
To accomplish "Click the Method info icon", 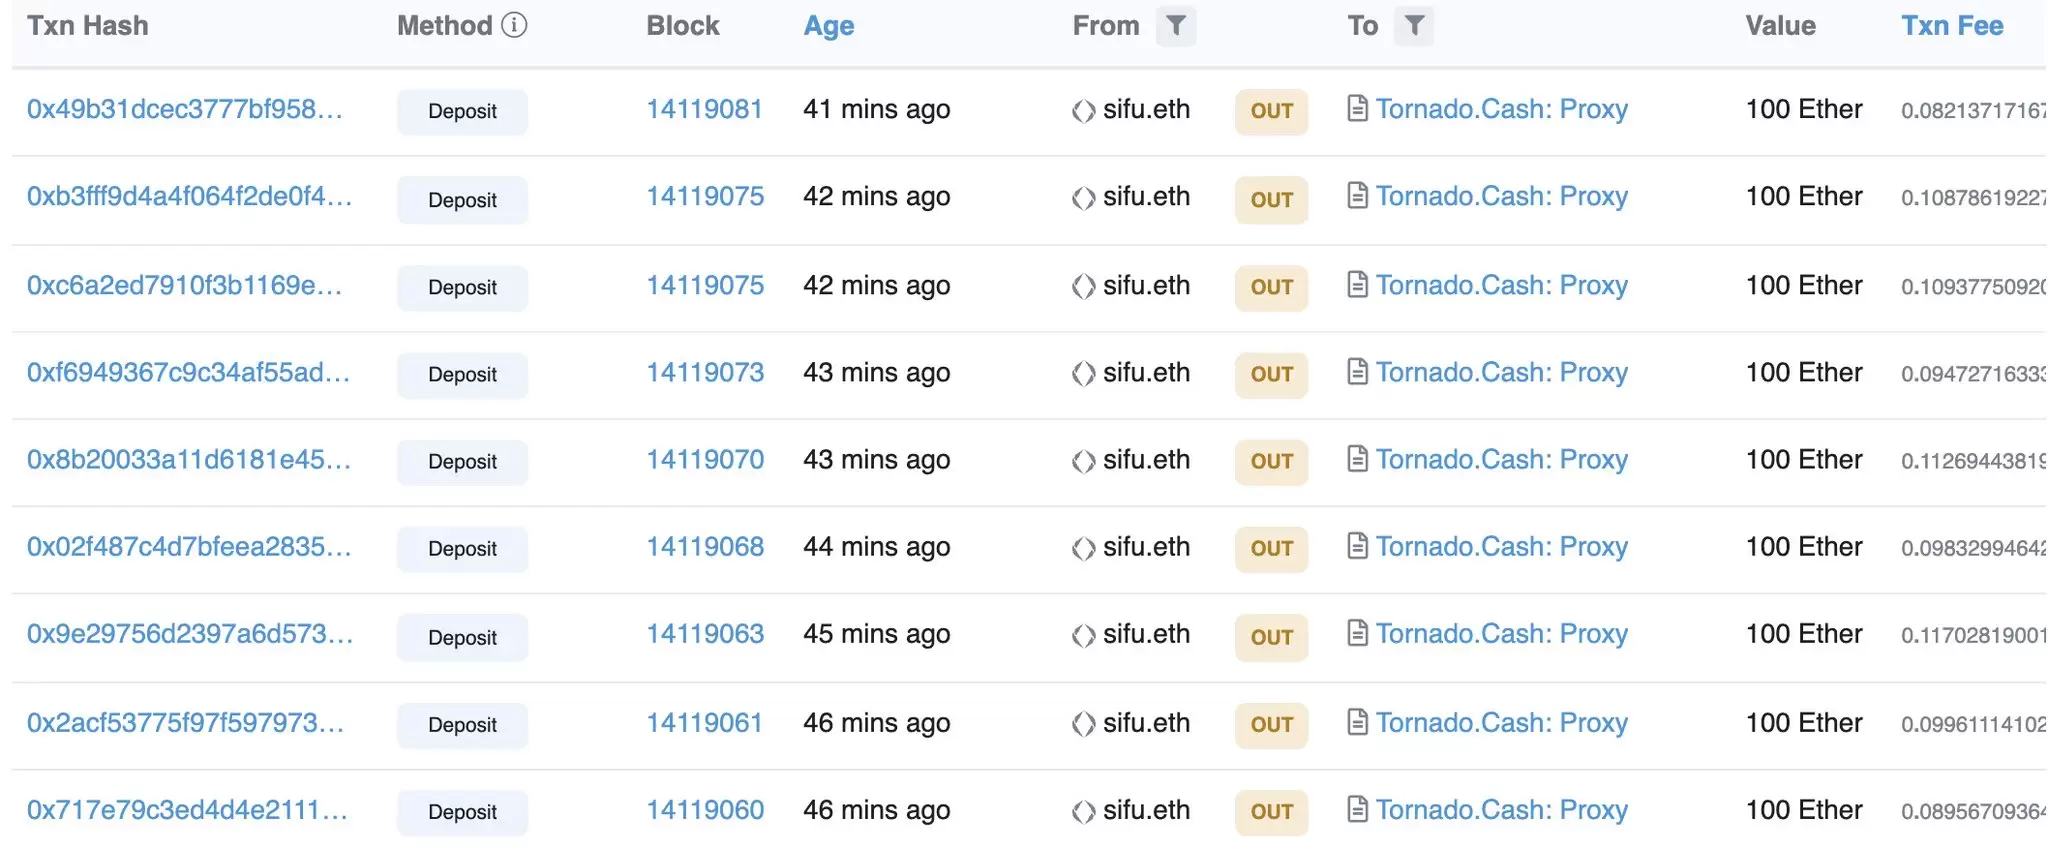I will (x=514, y=25).
